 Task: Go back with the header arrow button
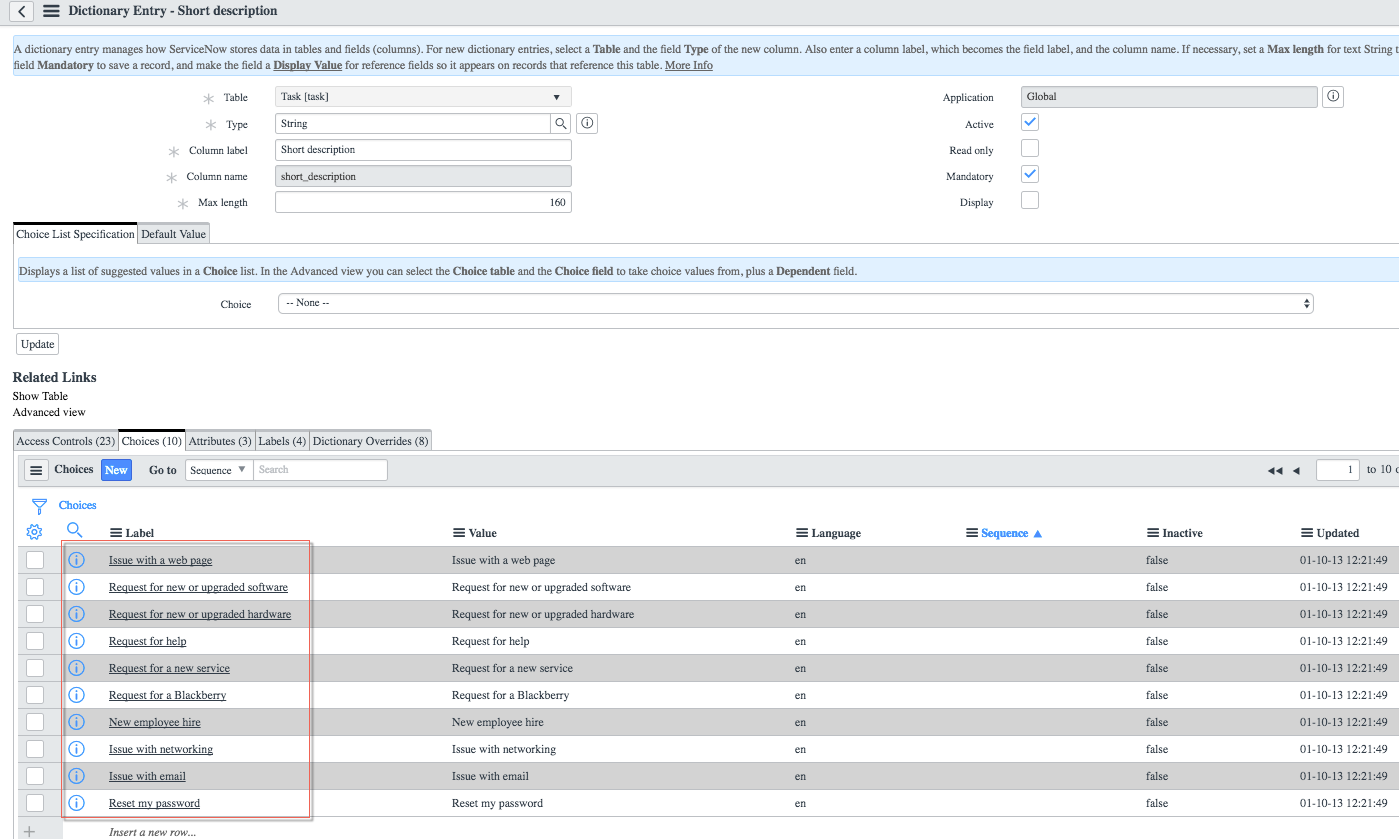point(21,11)
